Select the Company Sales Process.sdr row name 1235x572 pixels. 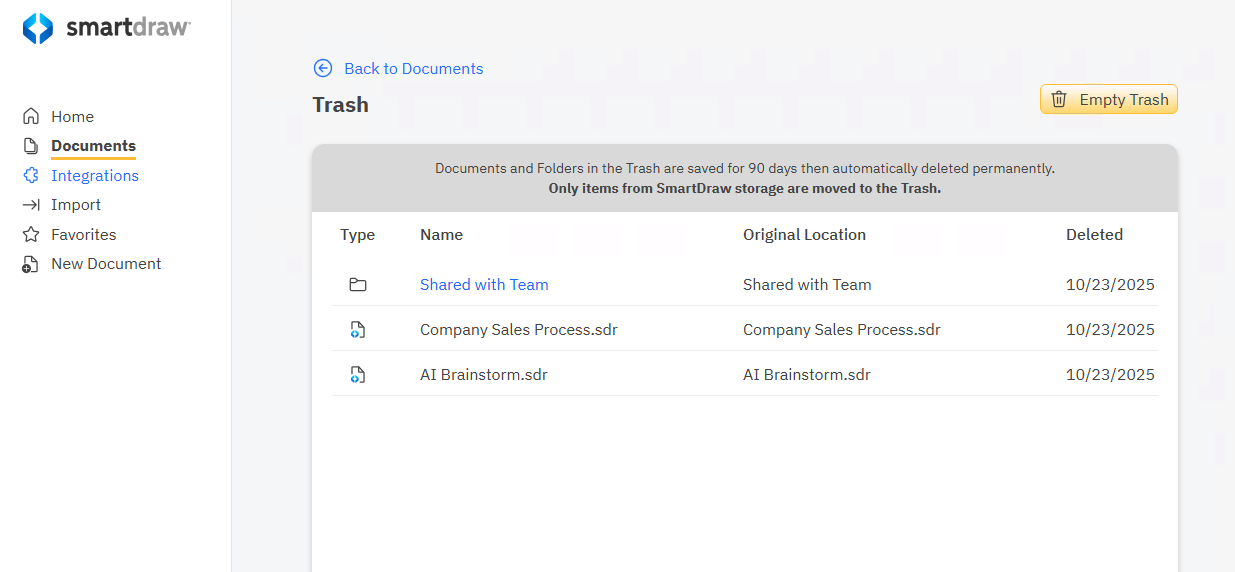click(518, 329)
